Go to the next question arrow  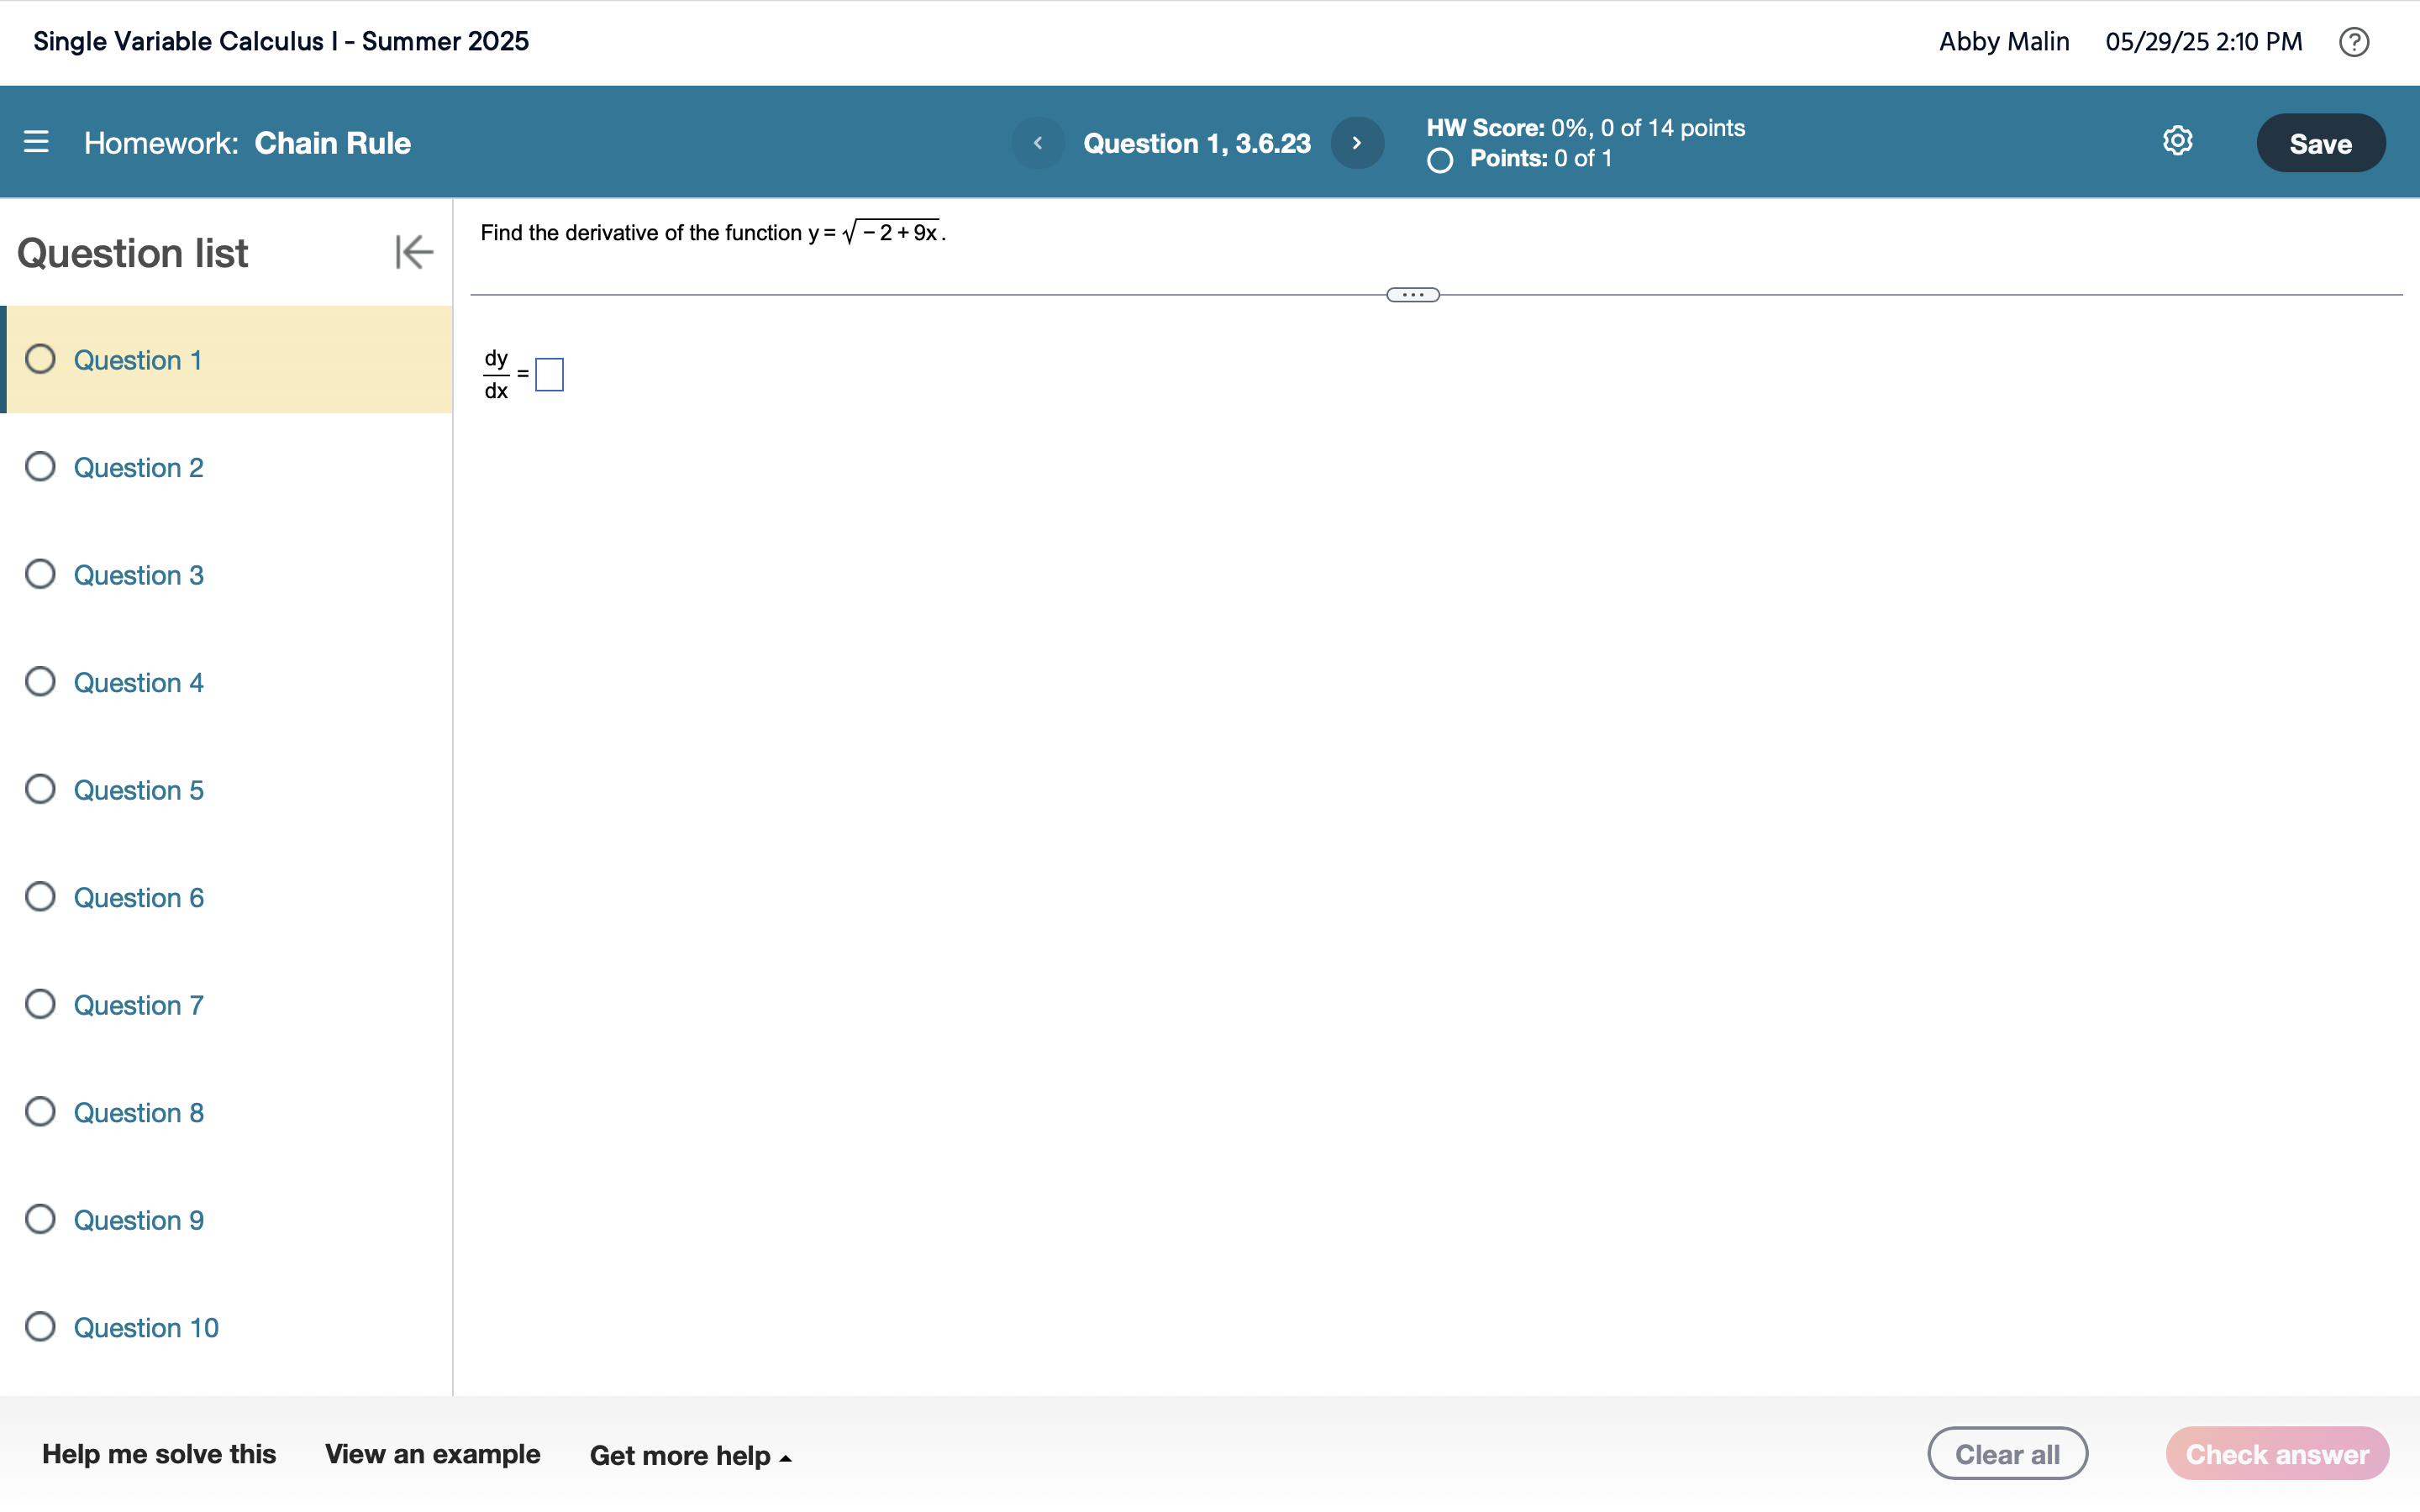(x=1357, y=143)
